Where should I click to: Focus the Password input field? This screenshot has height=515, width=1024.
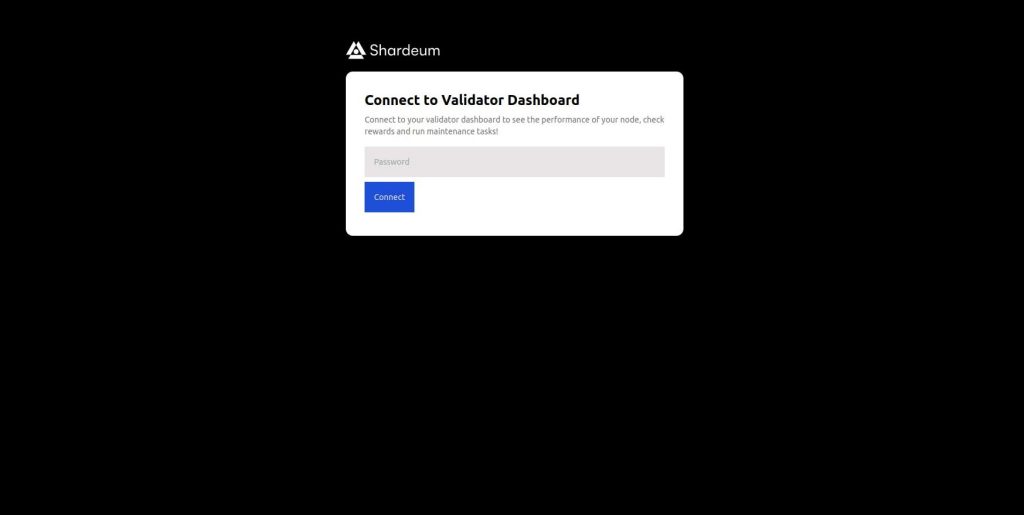click(x=515, y=162)
